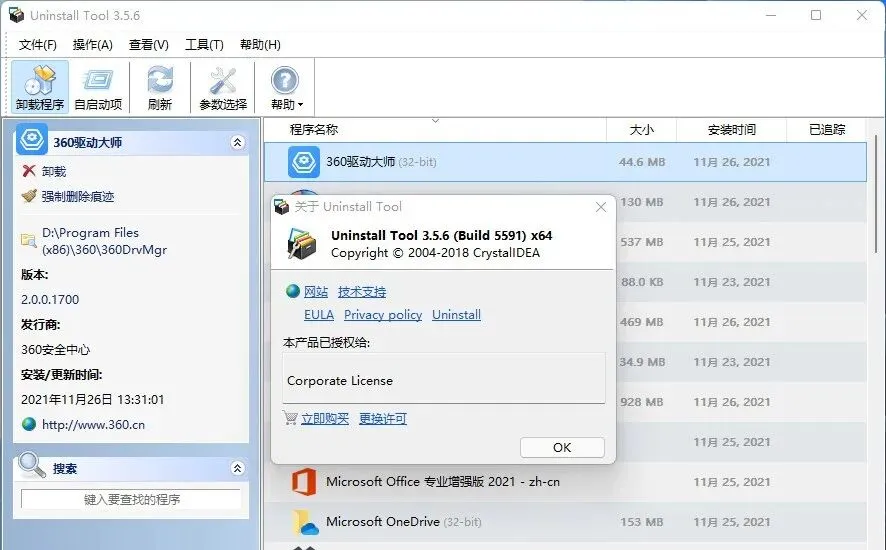Click version value 2.0.0.1700
886x550 pixels.
50,300
